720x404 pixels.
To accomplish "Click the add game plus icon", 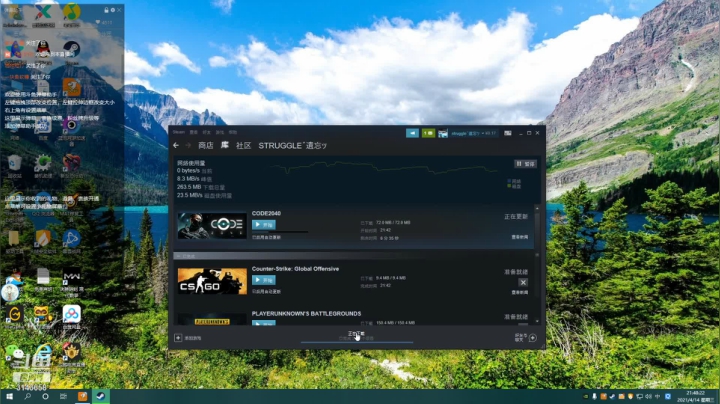I will 178,338.
